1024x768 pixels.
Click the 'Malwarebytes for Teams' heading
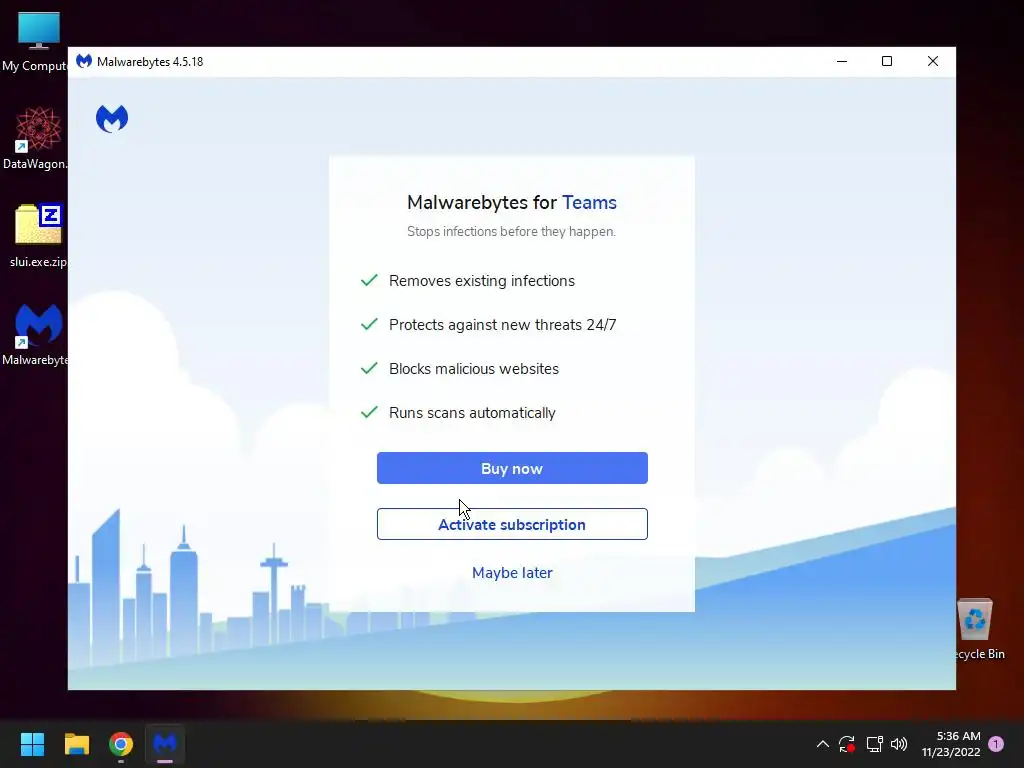(511, 202)
